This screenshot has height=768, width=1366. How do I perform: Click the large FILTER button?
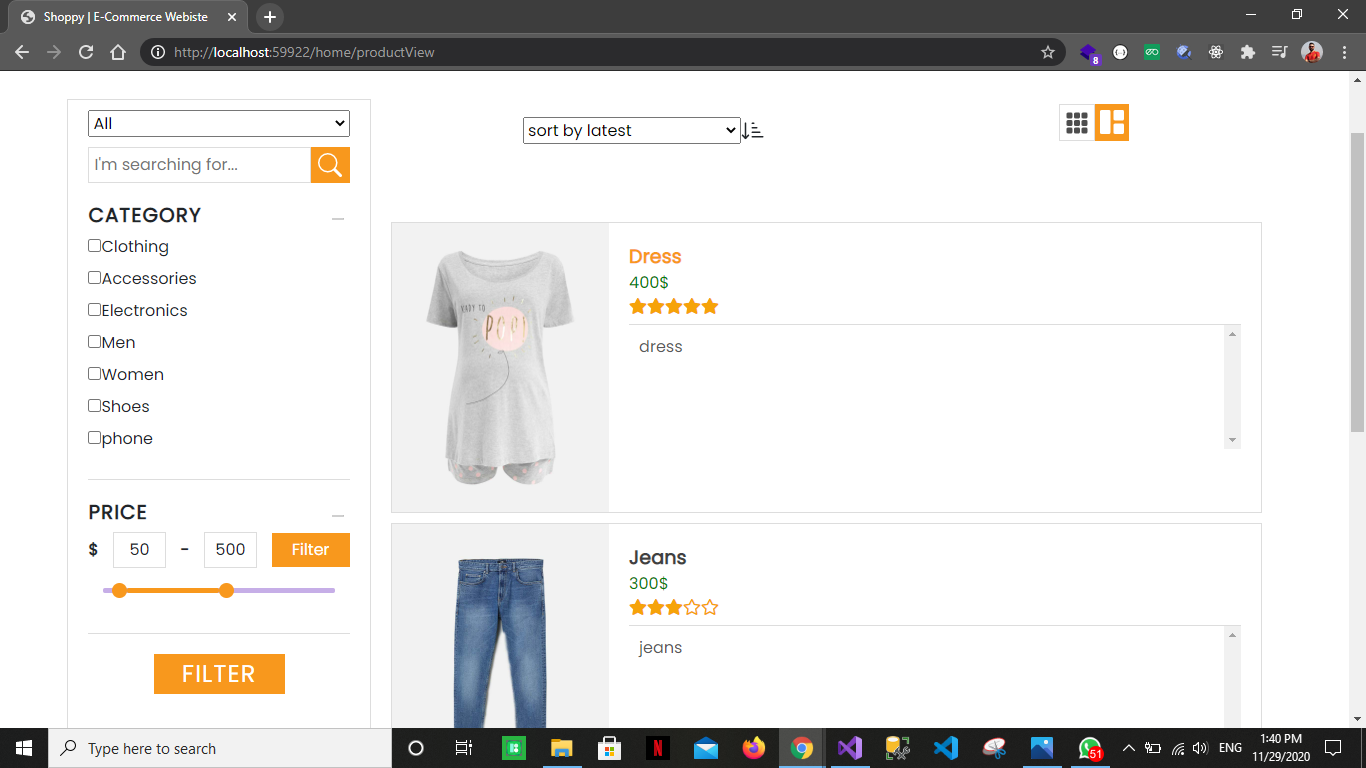click(219, 674)
